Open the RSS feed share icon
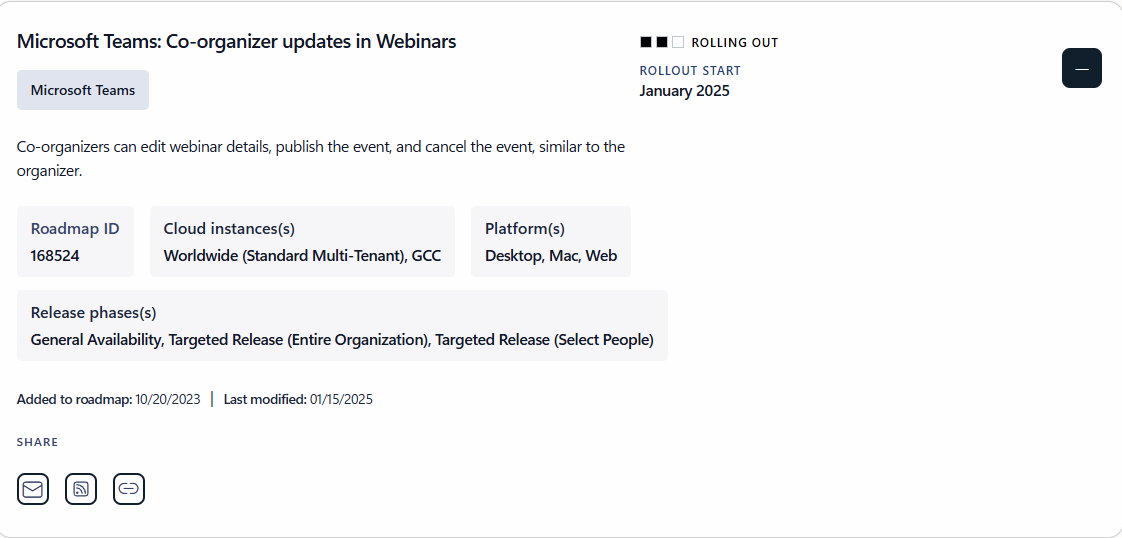This screenshot has height=538, width=1122. tap(81, 489)
